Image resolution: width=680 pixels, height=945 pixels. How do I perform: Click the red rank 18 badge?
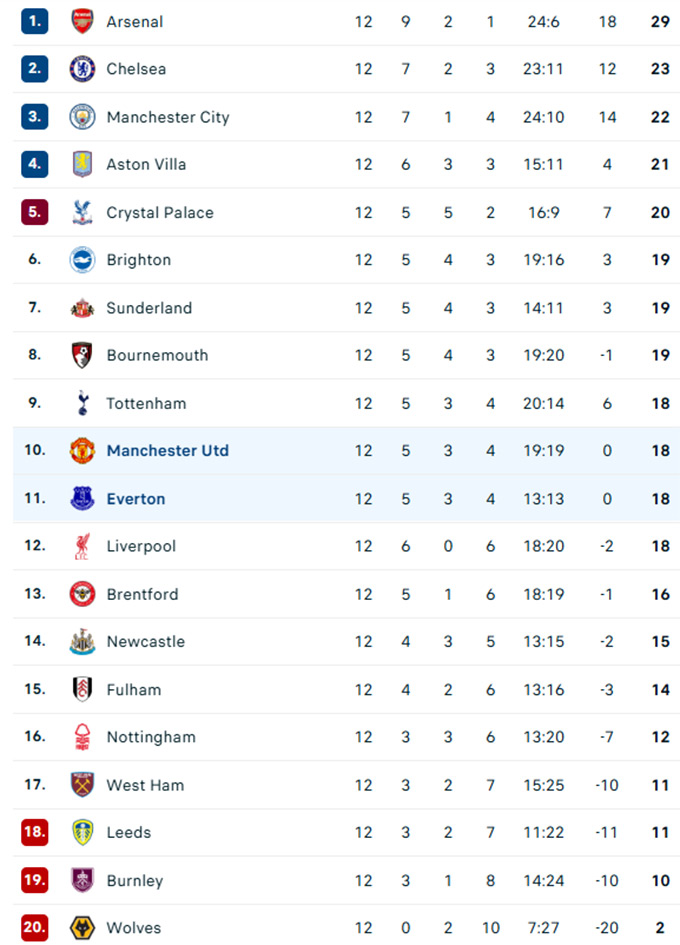[x=35, y=832]
